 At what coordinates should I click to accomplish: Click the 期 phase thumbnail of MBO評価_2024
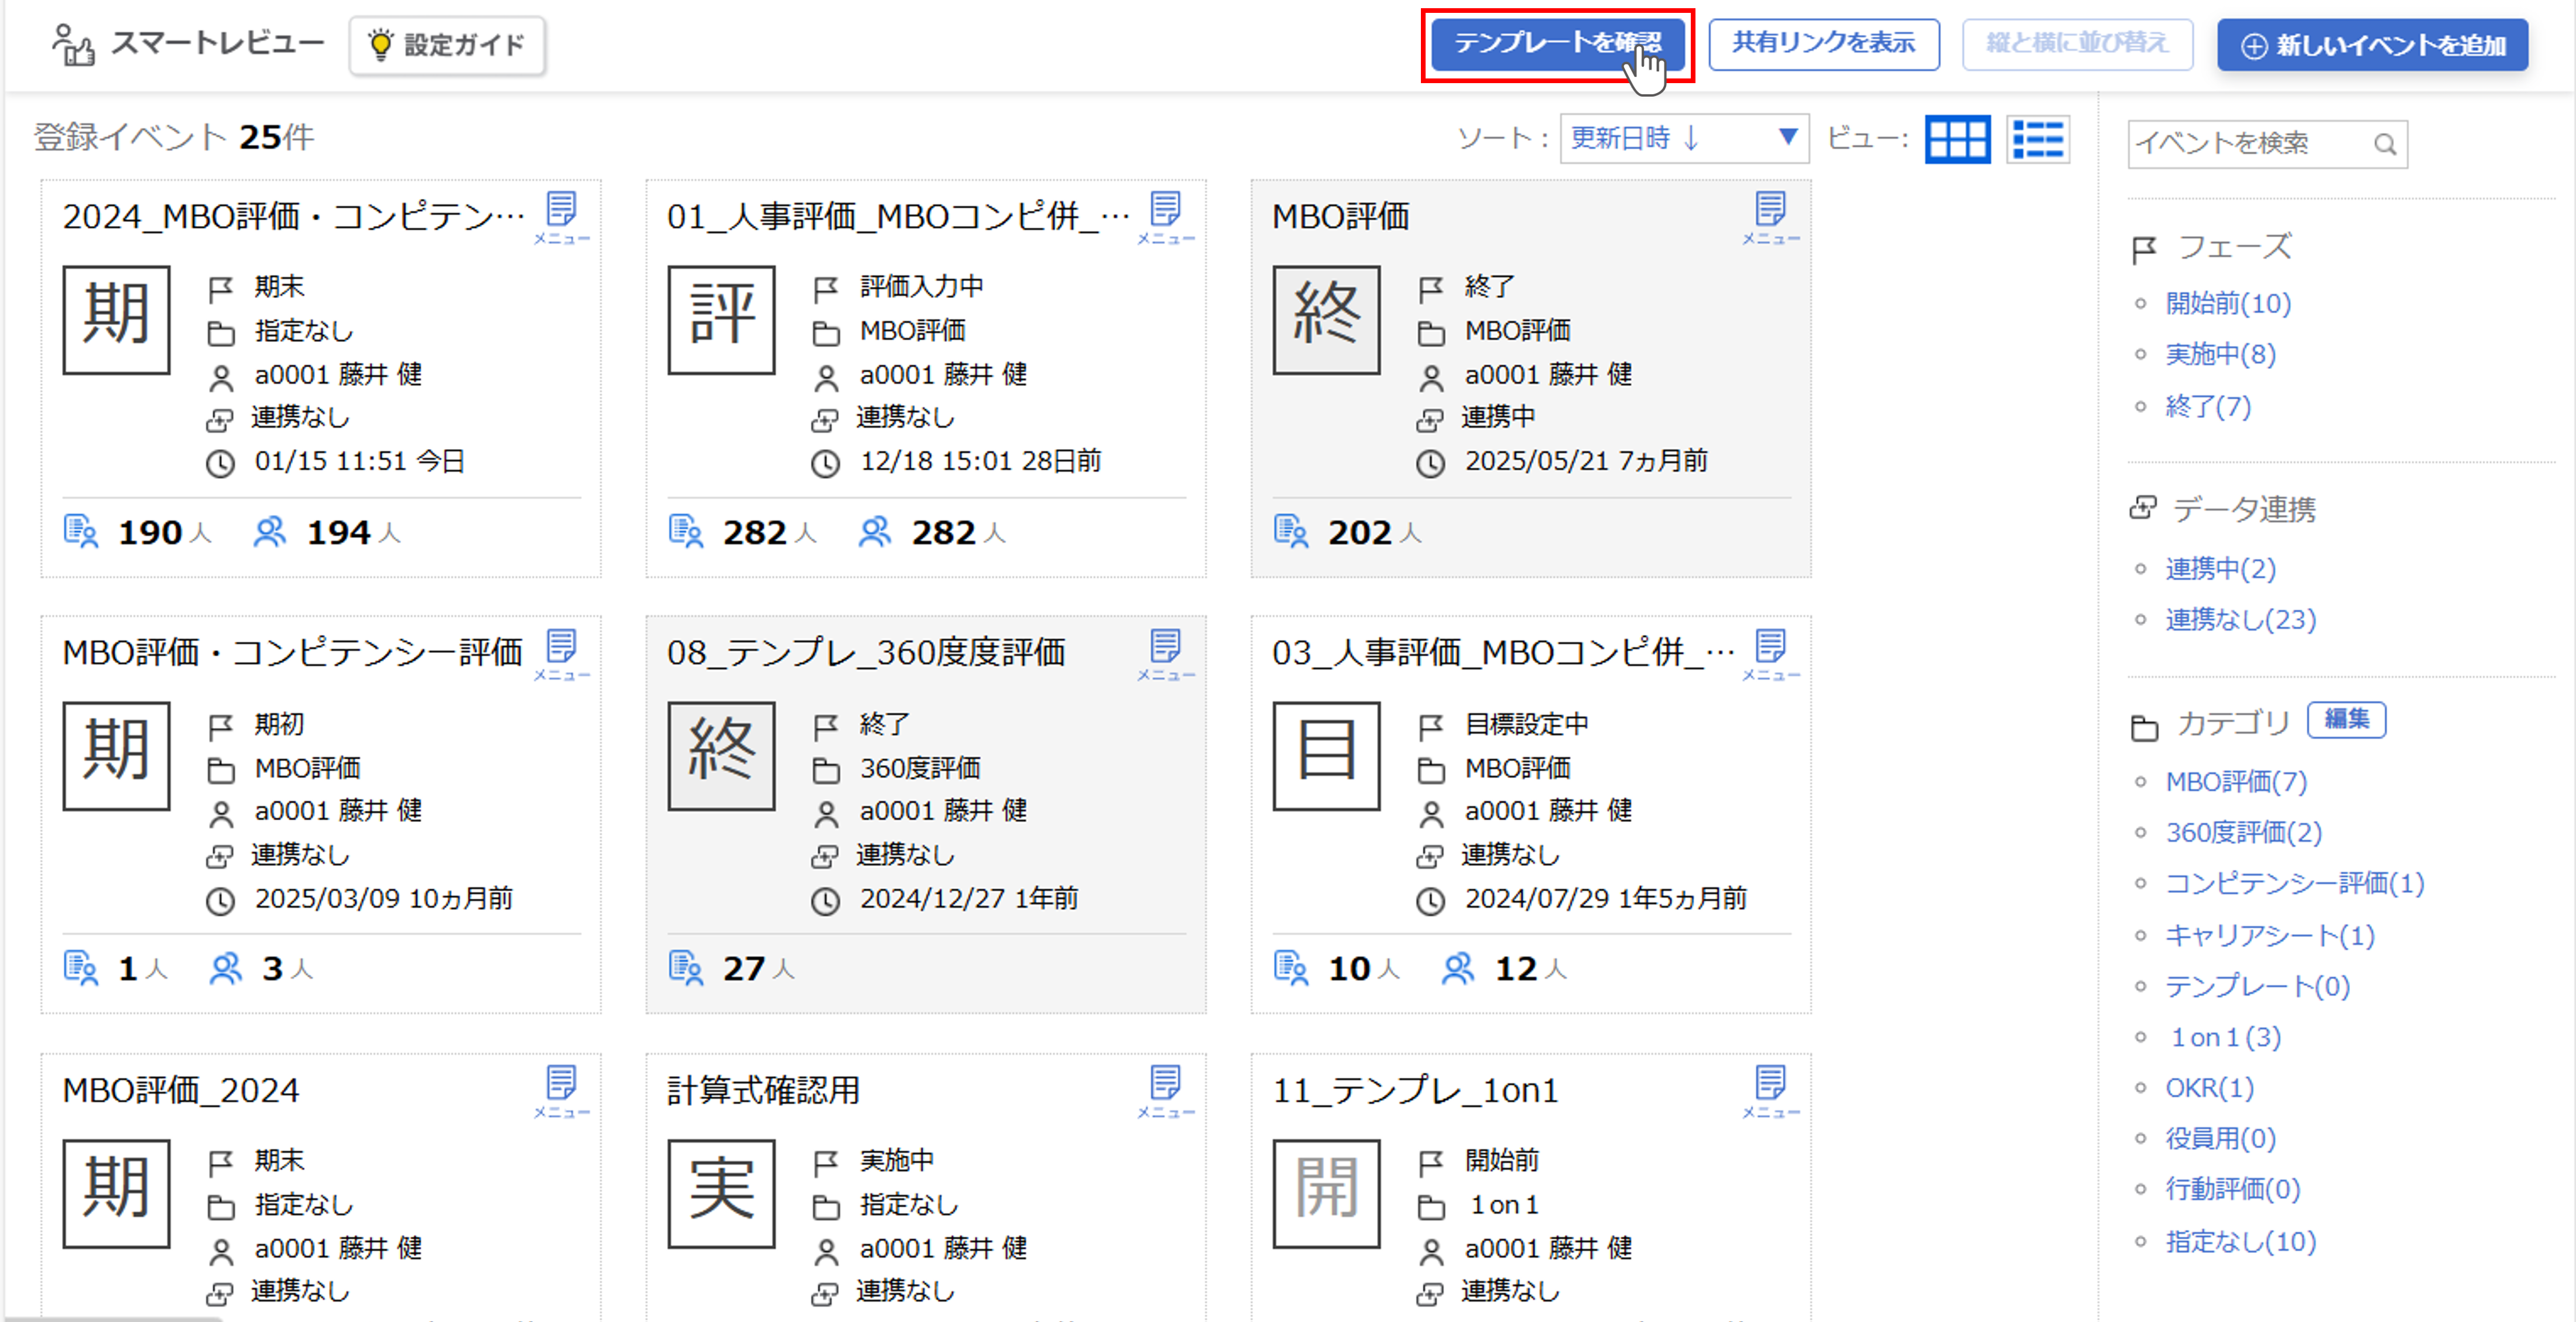[116, 1193]
